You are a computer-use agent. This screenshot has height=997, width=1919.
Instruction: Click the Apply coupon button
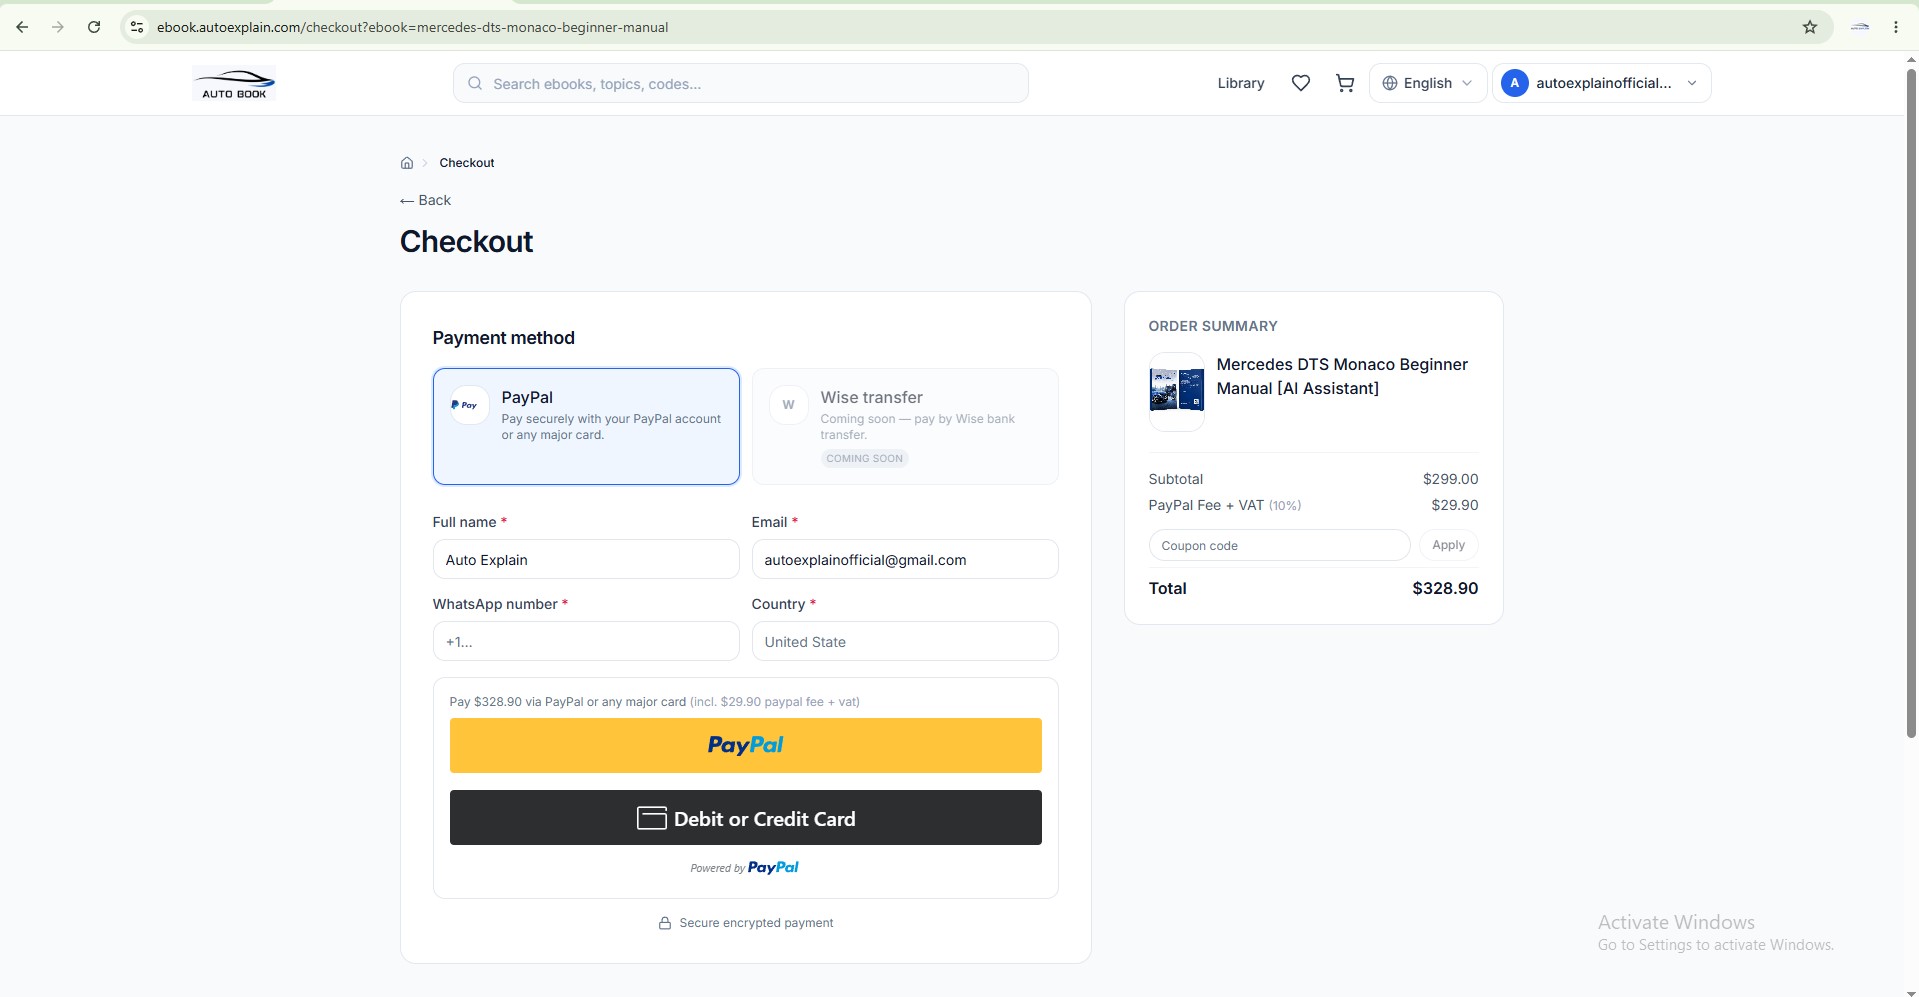[1448, 545]
